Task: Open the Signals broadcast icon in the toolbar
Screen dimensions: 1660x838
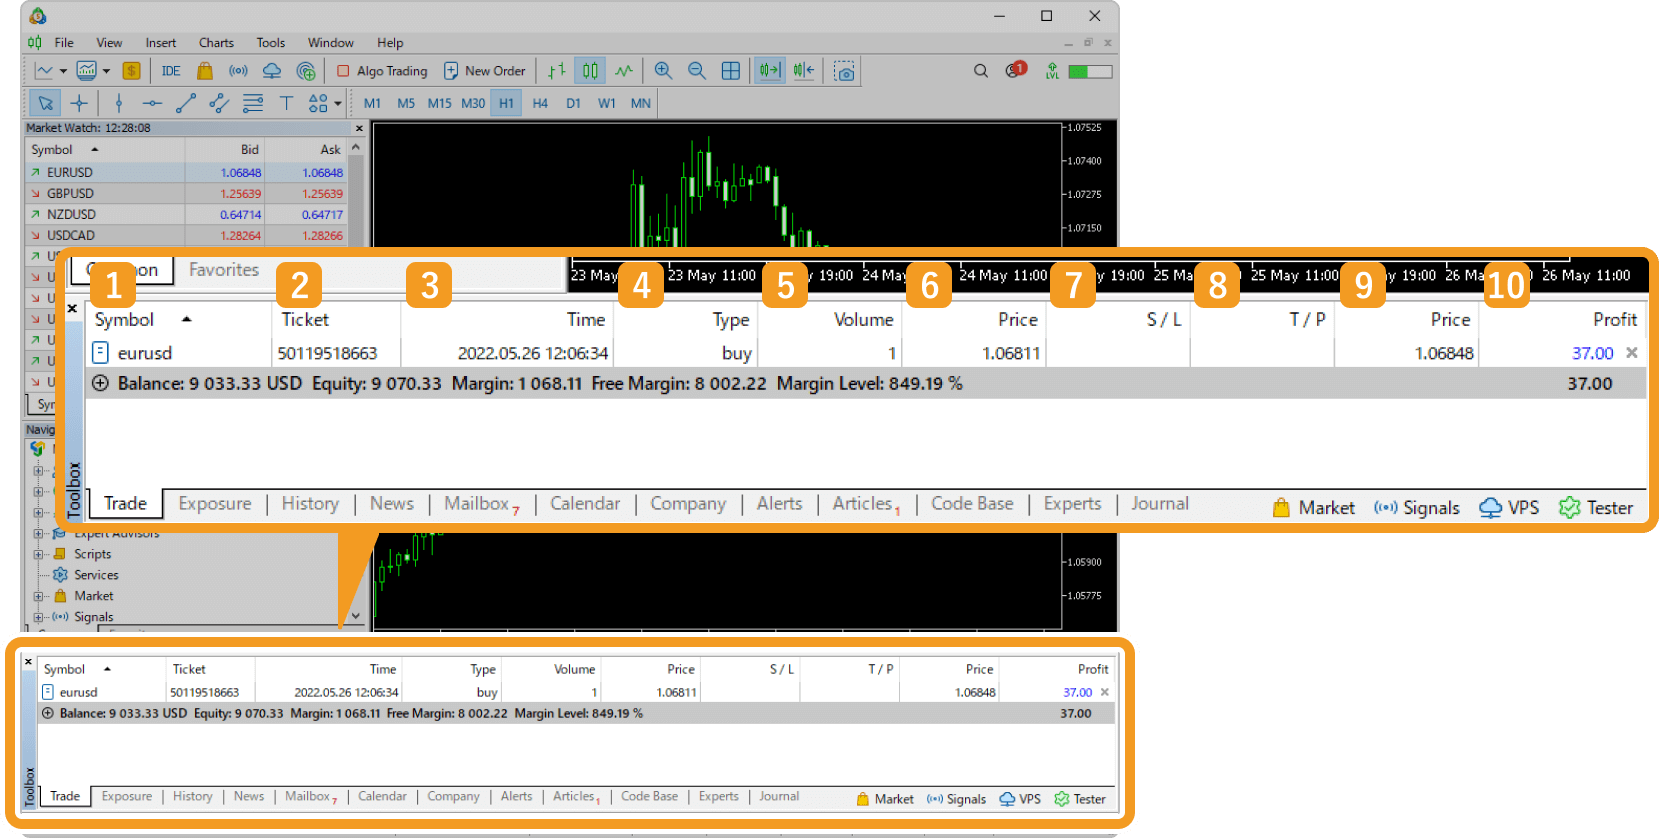Action: 238,71
